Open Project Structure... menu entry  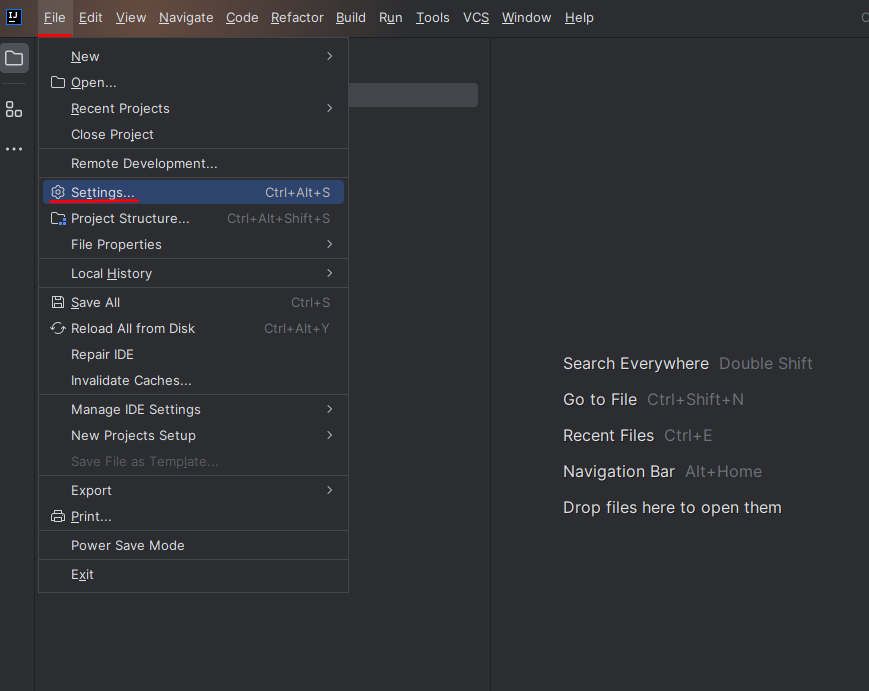pos(193,218)
